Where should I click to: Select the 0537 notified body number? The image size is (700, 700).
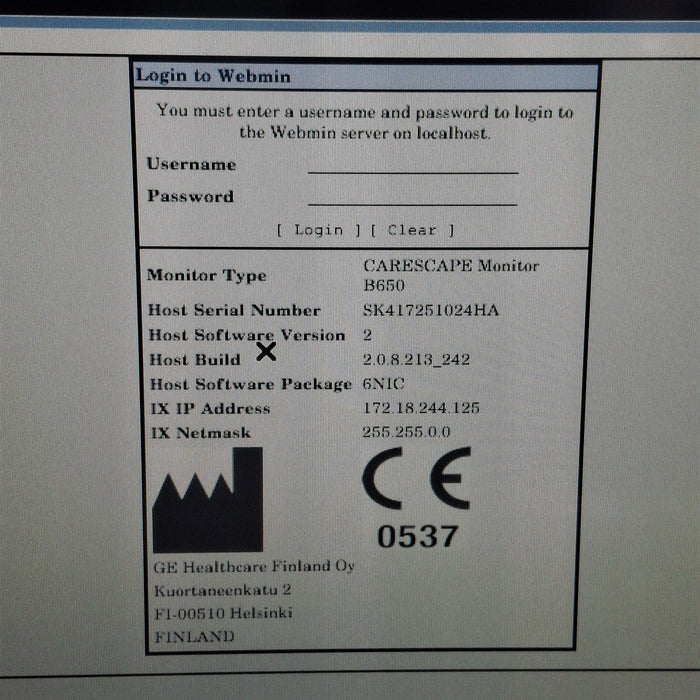[x=418, y=537]
